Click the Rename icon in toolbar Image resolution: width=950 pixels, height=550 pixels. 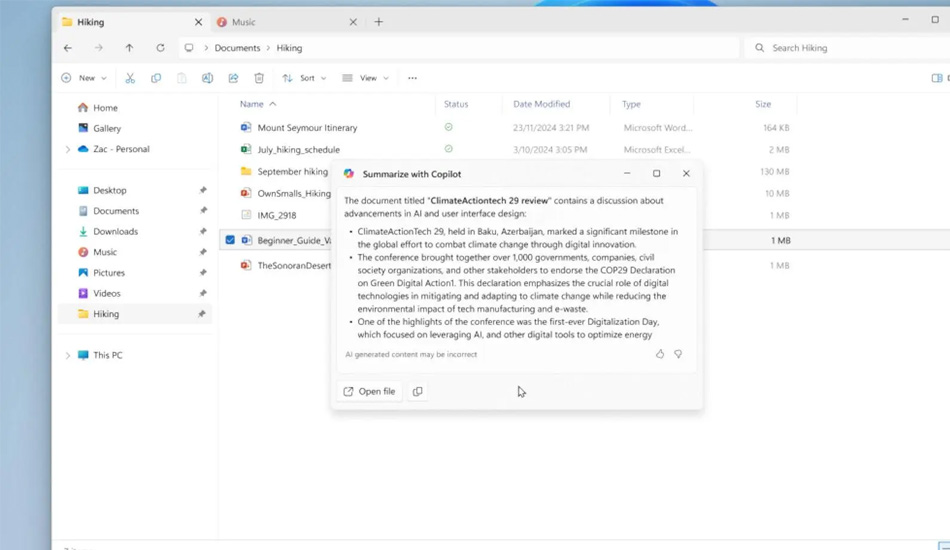pyautogui.click(x=207, y=78)
